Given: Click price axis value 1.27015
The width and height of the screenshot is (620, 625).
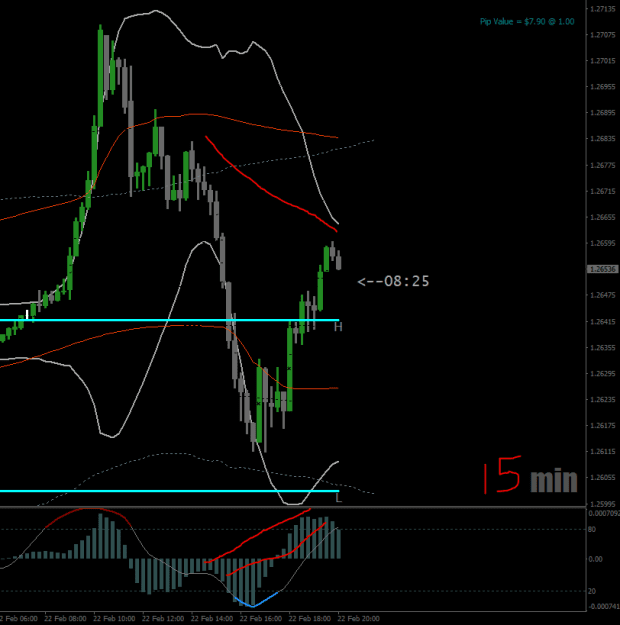Looking at the screenshot, I should 603,61.
